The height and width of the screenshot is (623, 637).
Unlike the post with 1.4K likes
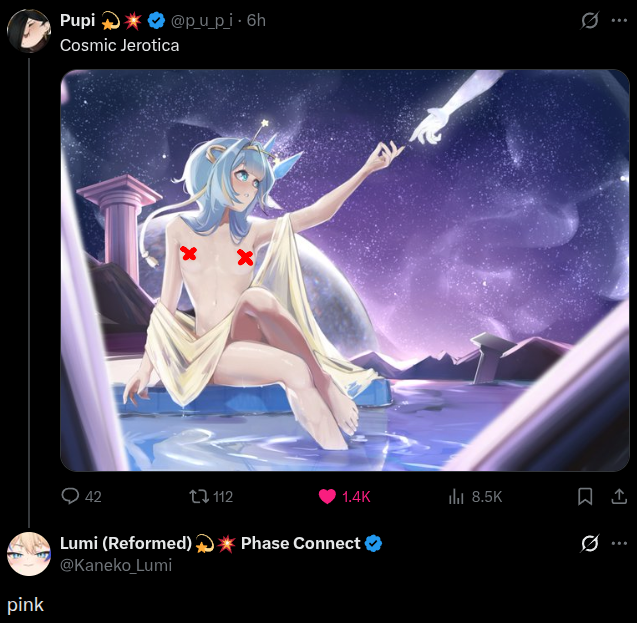[x=327, y=496]
